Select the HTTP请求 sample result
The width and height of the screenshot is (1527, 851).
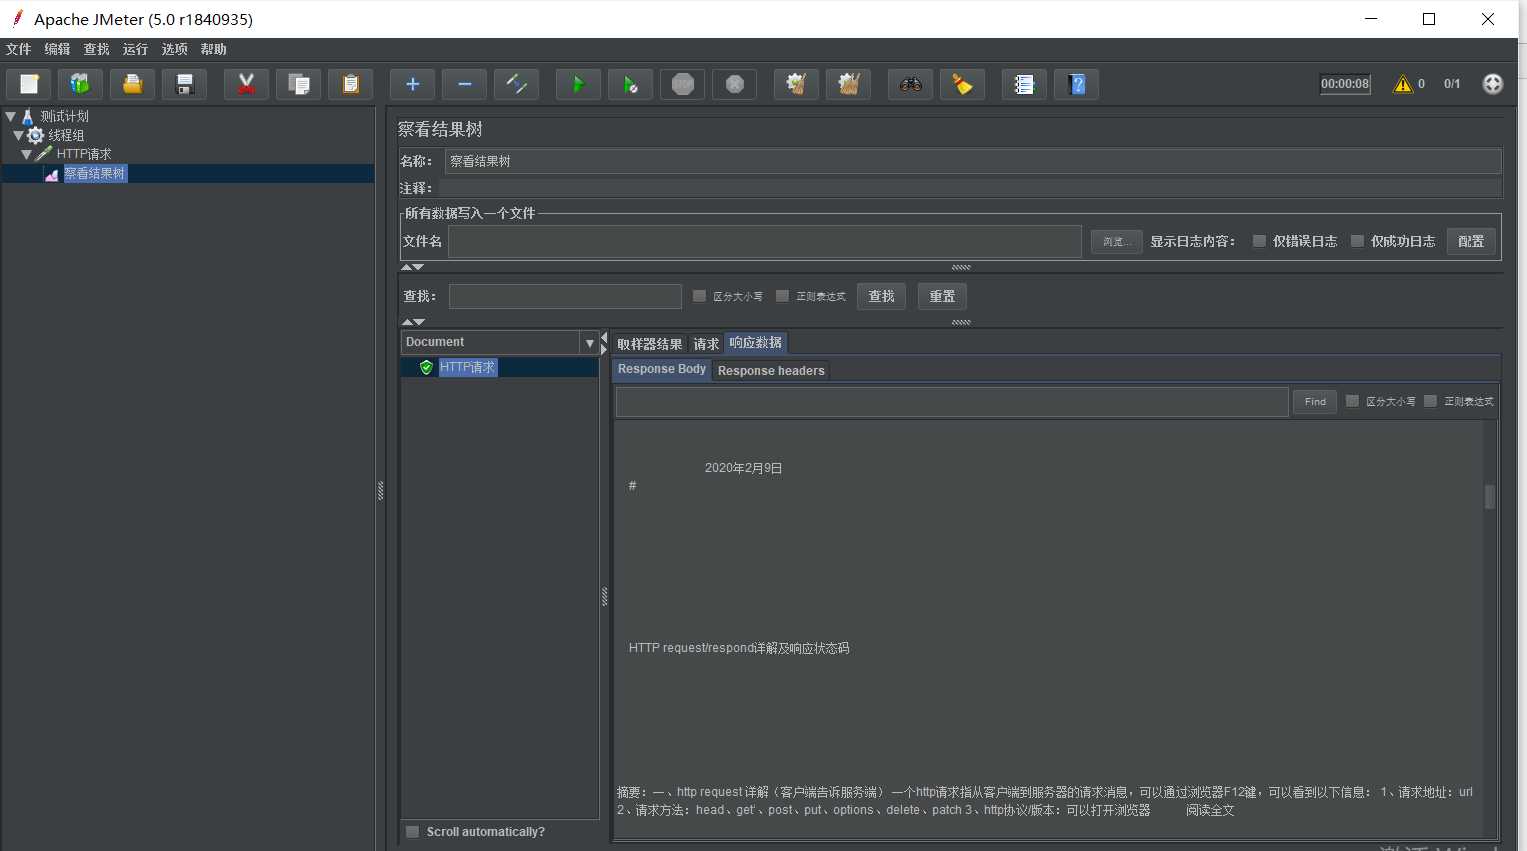coord(467,367)
